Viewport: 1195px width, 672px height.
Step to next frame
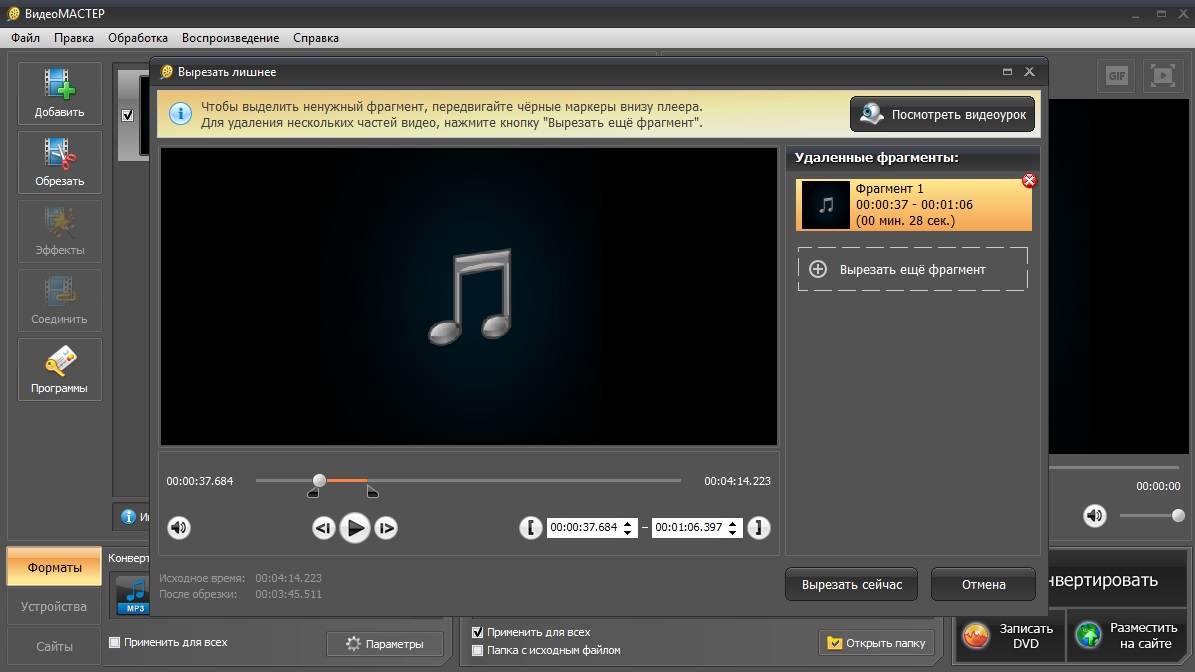click(x=386, y=528)
